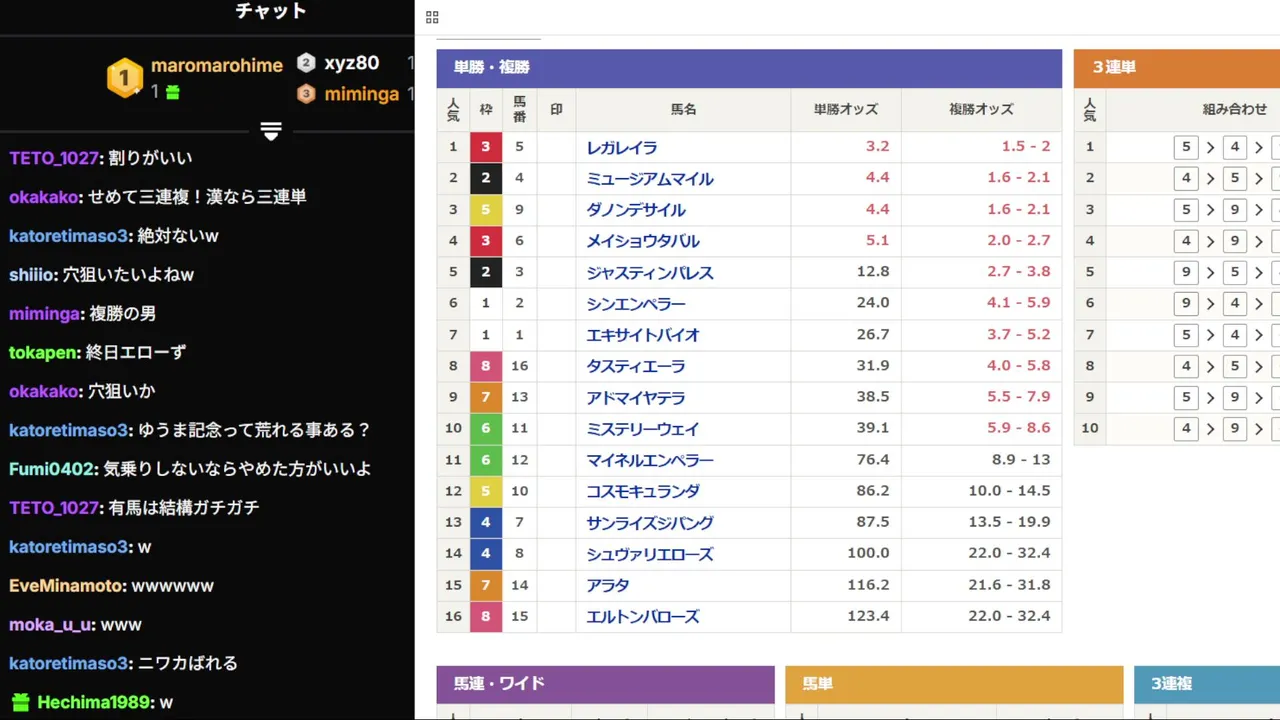Open the horse link コスモキュランダ
Screen dimensions: 1280x720
[x=643, y=492]
